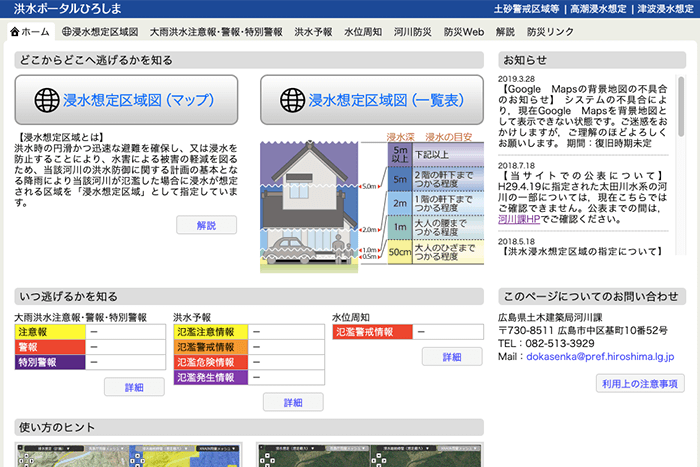Open the 利用上の注意事項 button
Viewport: 700px width, 467px height.
(x=640, y=382)
